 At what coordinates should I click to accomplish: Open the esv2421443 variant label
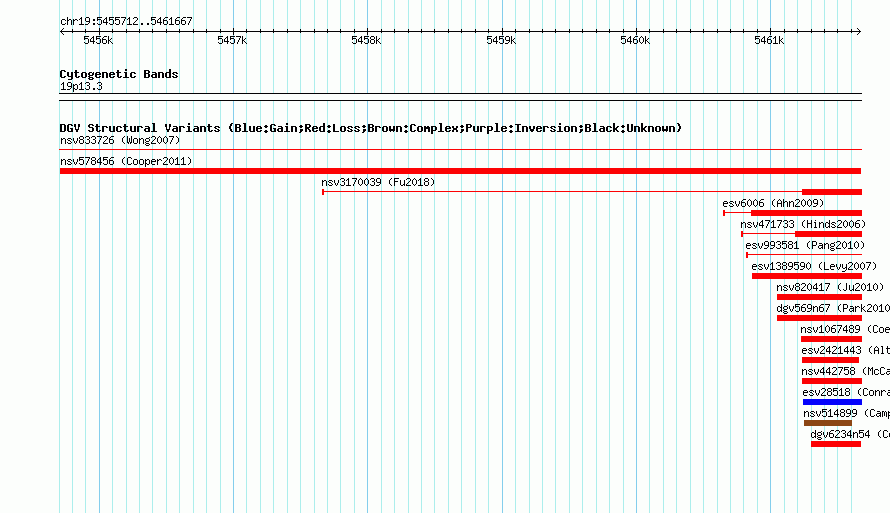[x=845, y=350]
